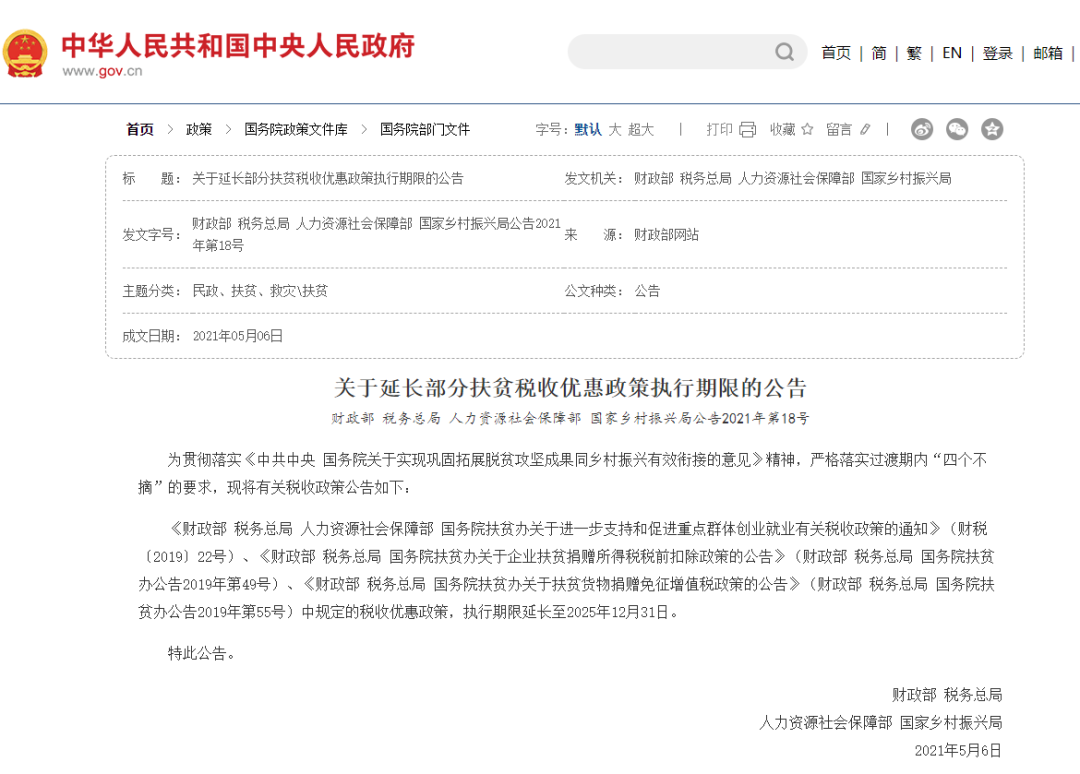The image size is (1080, 774).
Task: Click the national emblem logo
Action: (x=25, y=52)
